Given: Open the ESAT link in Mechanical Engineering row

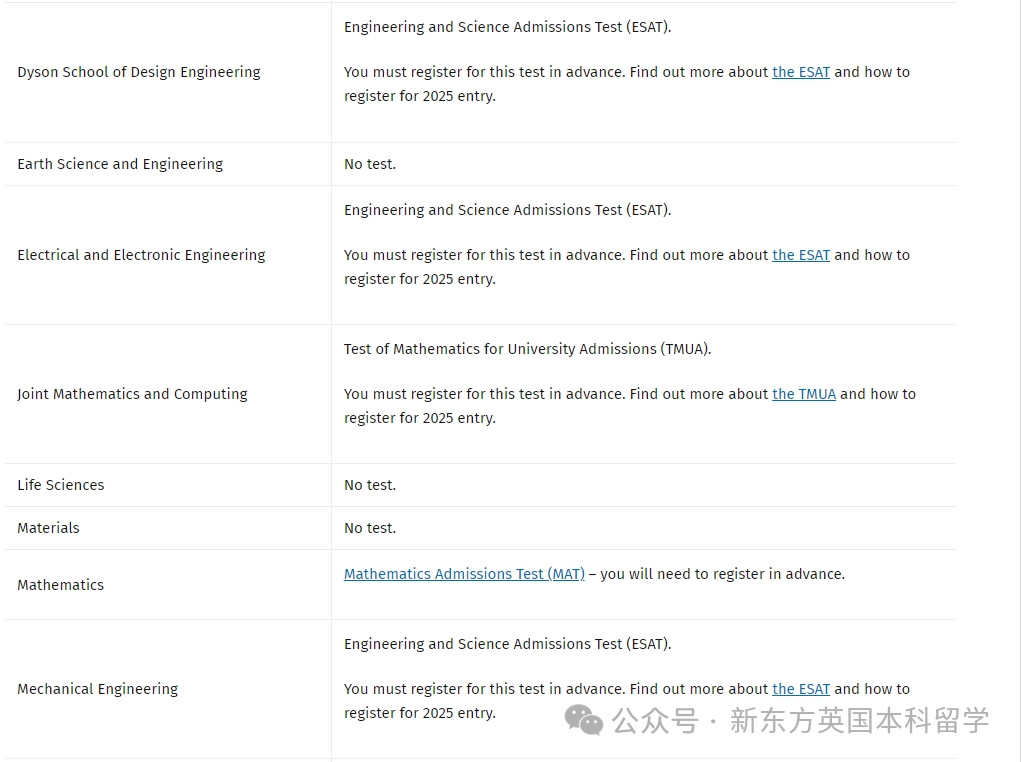Looking at the screenshot, I should pyautogui.click(x=801, y=690).
